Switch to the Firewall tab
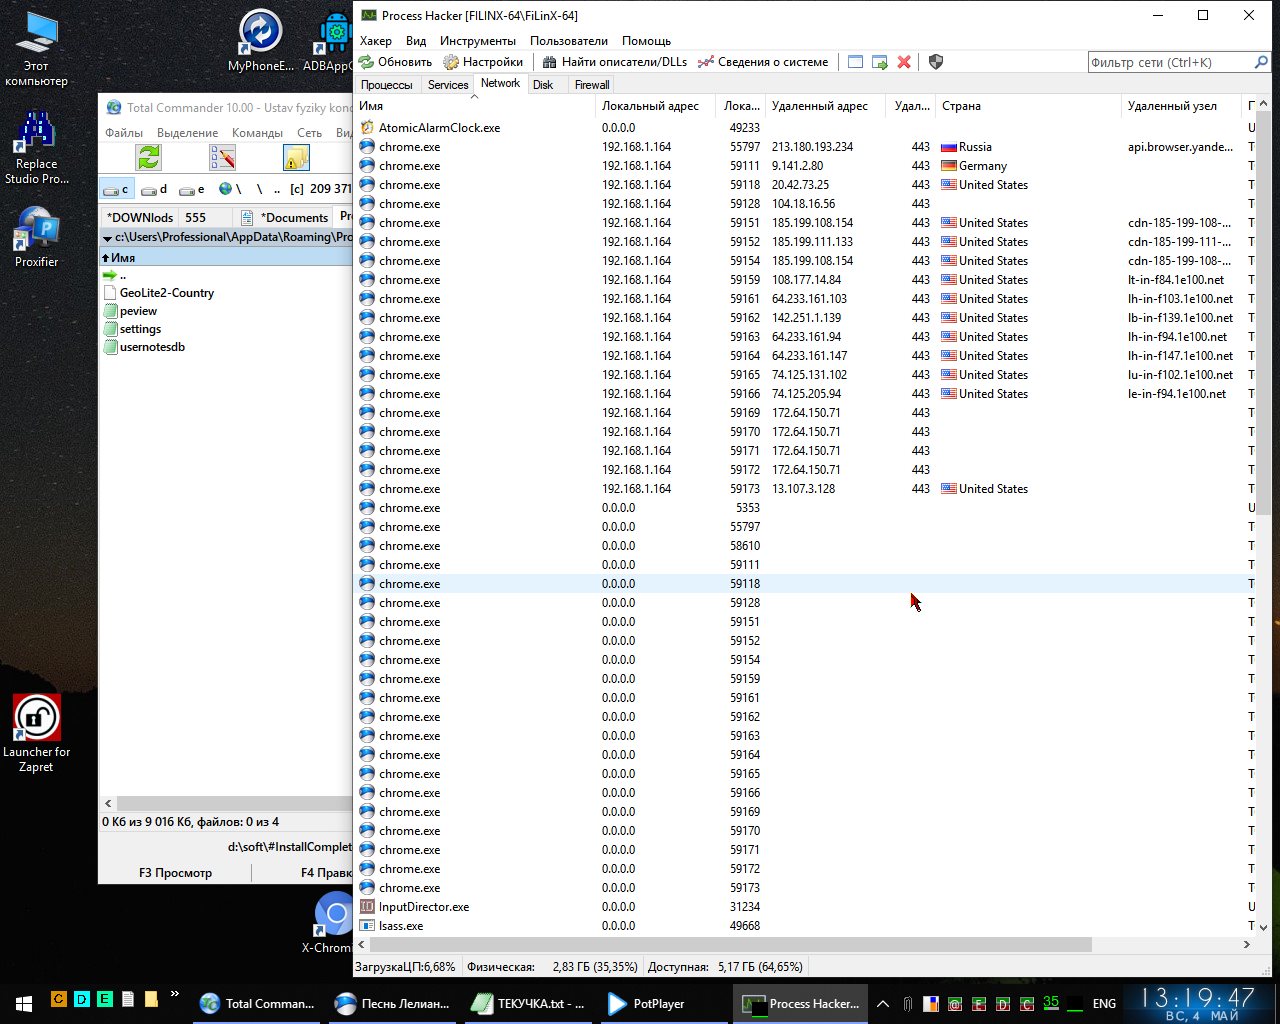 tap(592, 85)
